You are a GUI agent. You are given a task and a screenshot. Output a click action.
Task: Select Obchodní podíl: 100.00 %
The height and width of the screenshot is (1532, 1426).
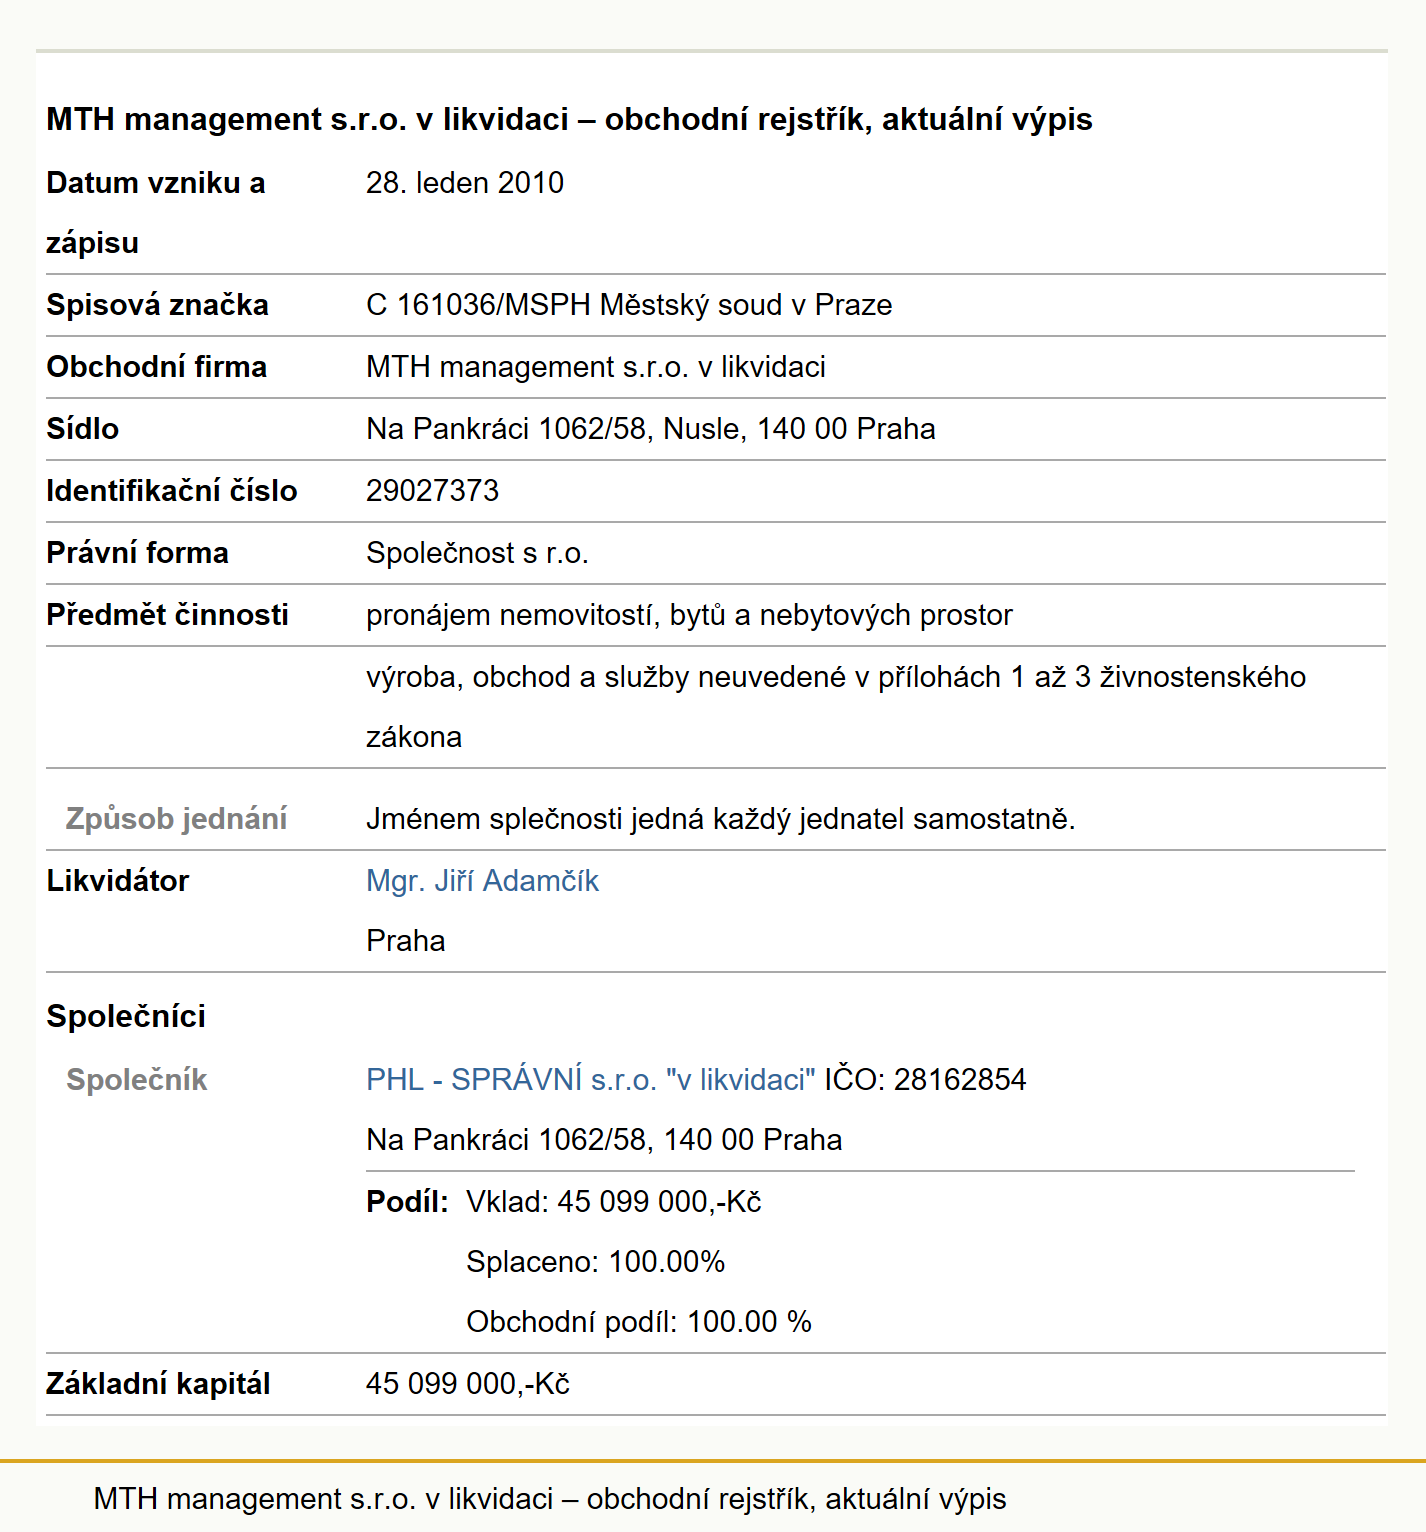(639, 1322)
